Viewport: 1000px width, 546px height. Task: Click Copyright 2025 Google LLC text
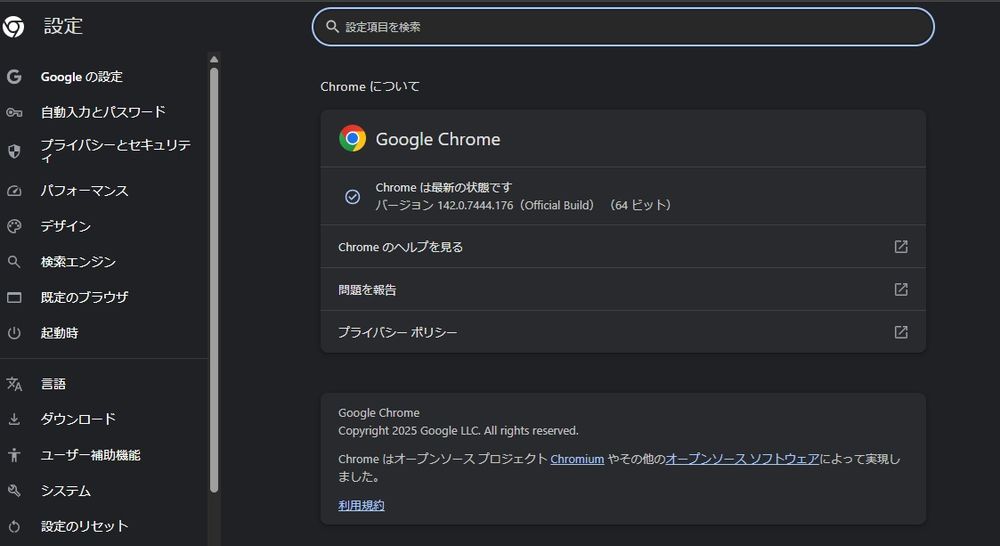pos(459,431)
